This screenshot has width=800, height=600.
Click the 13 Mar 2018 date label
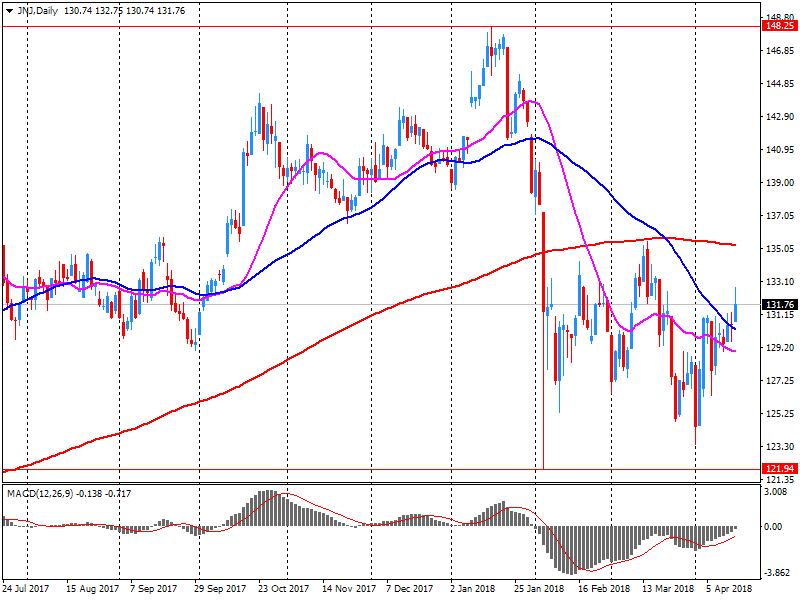668,588
